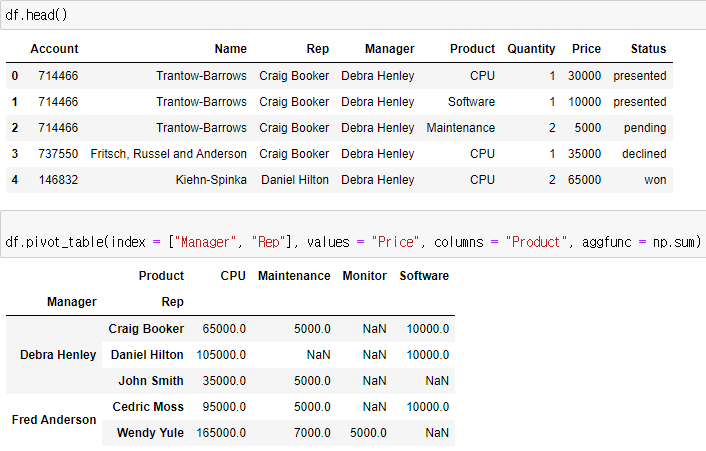
Task: Select the Account column header
Action: click(54, 49)
